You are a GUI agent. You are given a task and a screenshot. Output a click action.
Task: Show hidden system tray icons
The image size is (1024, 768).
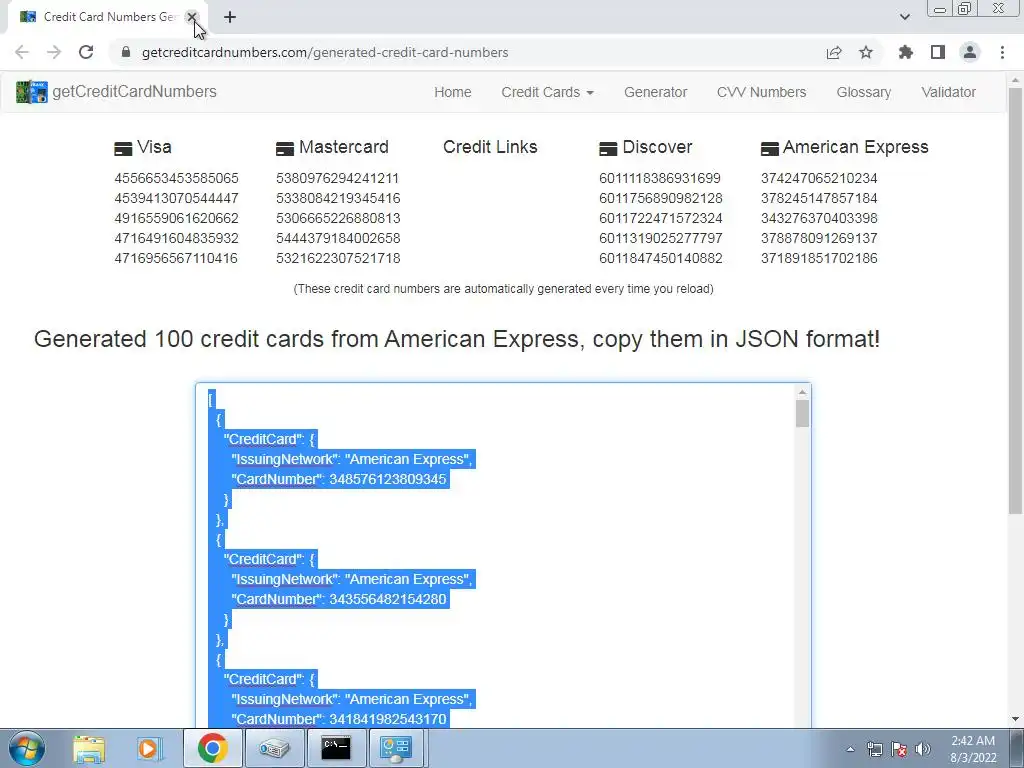(850, 749)
